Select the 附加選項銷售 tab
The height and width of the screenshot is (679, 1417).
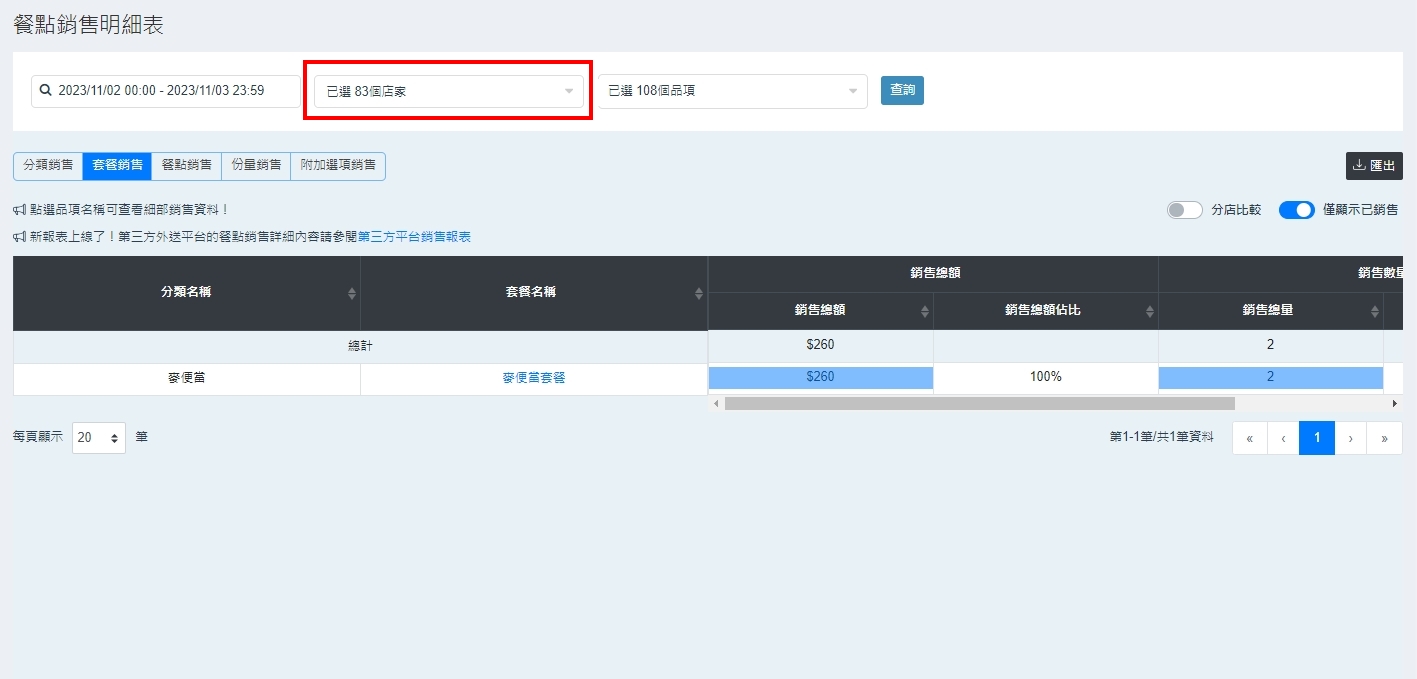click(338, 166)
